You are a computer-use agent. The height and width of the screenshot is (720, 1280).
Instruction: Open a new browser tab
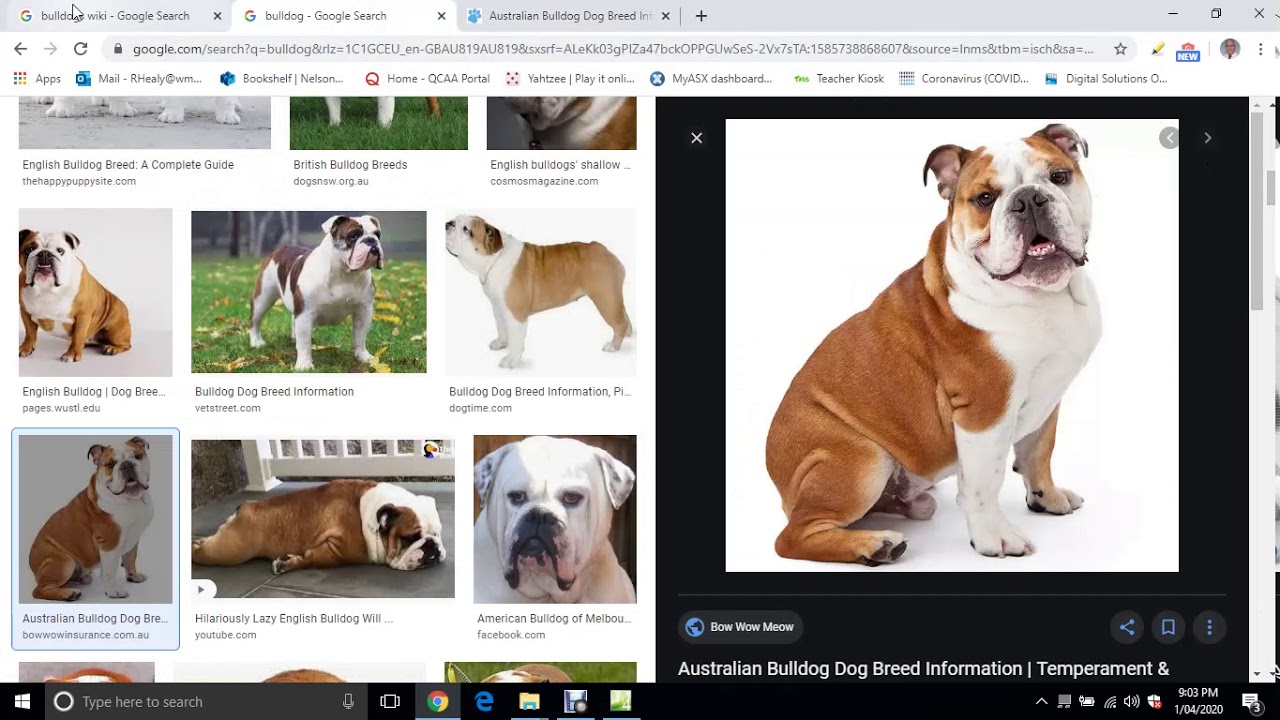click(701, 16)
